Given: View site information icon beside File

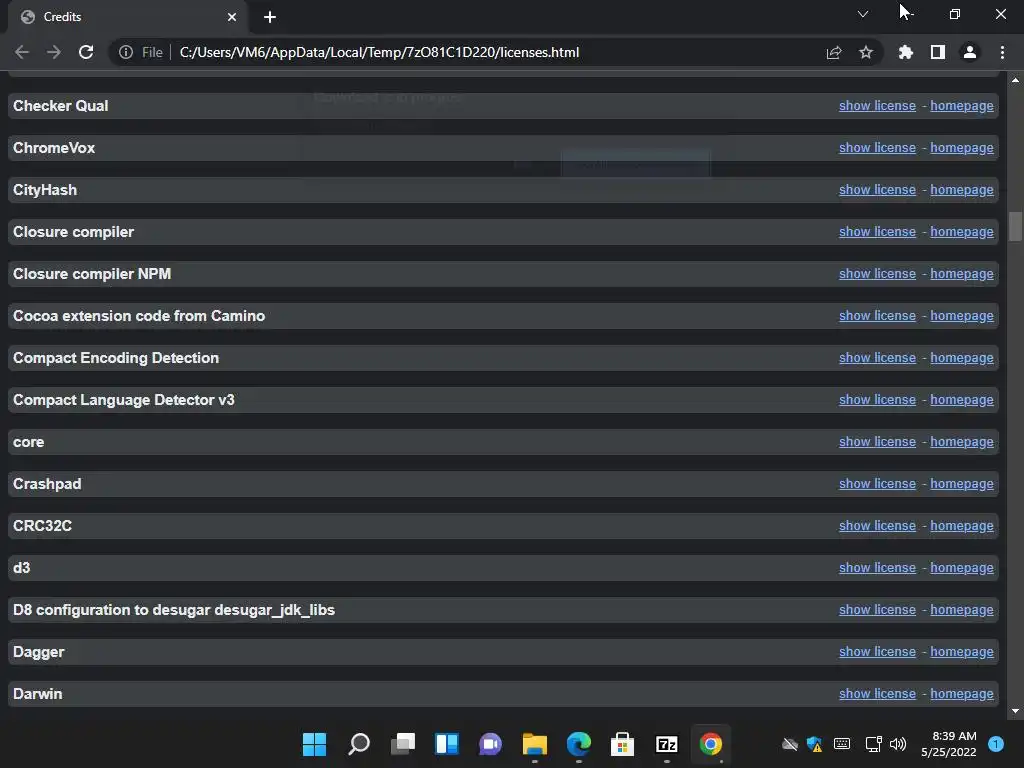Looking at the screenshot, I should [125, 52].
